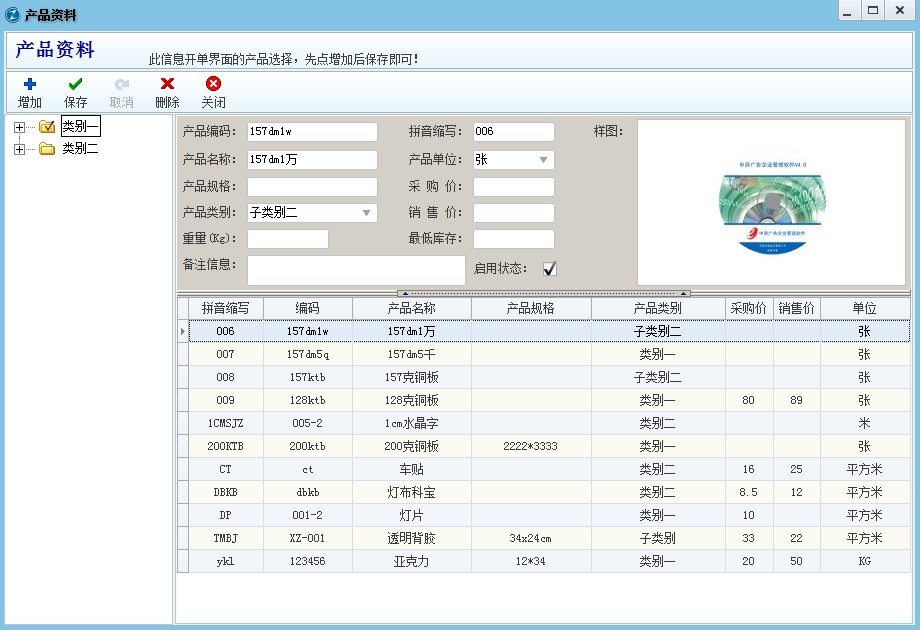920x630 pixels.
Task: Select the 亚克力 product row
Action: click(x=412, y=561)
